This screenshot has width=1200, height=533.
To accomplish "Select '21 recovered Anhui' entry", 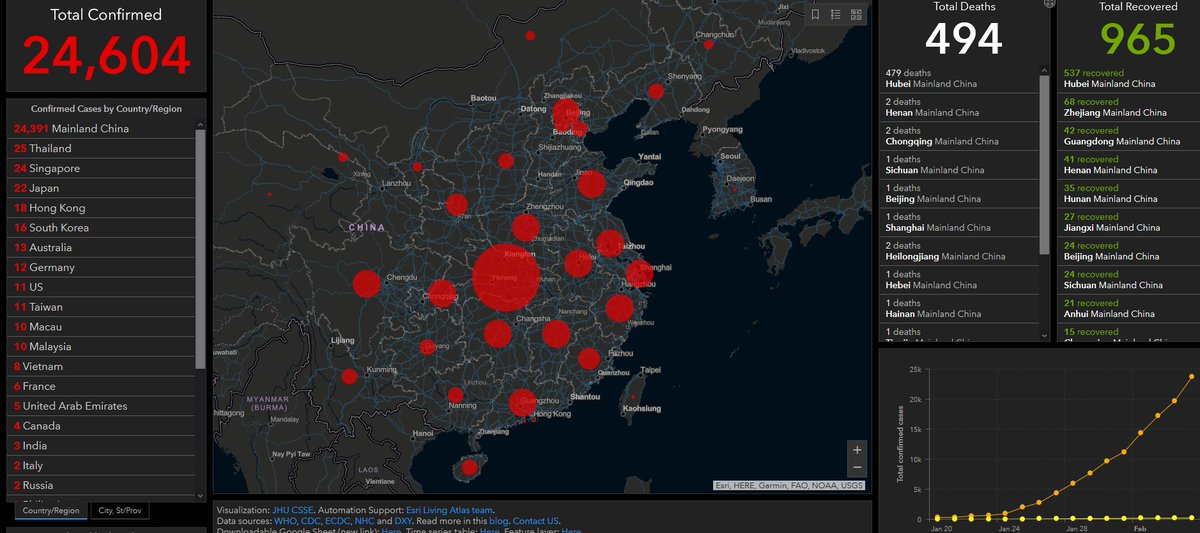I will (x=1128, y=309).
